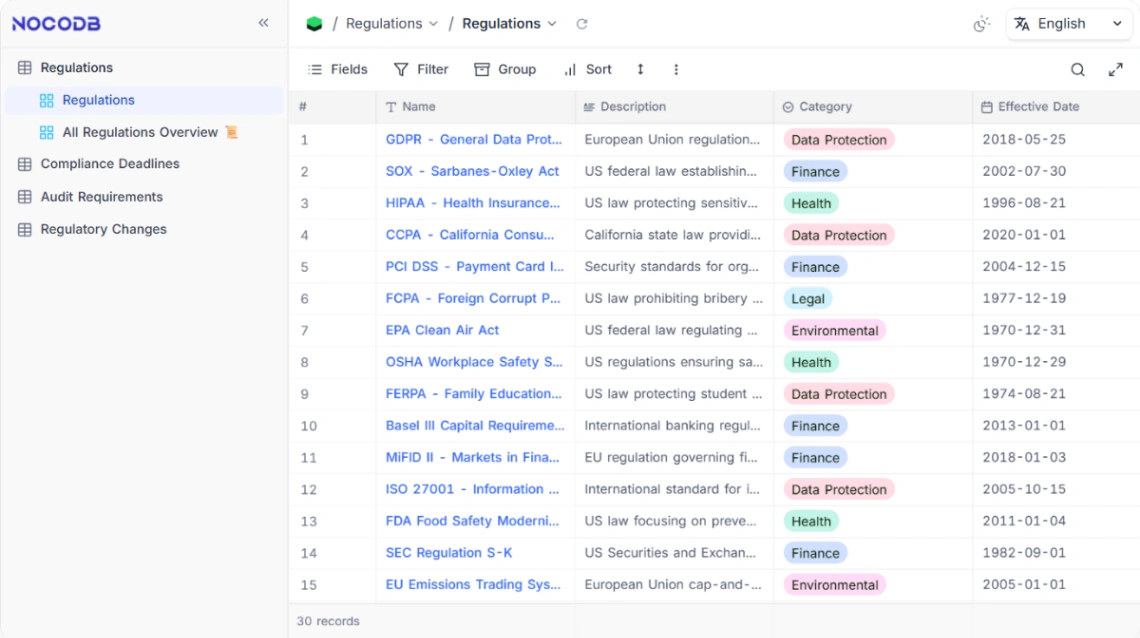Click the Data Protection pink category swatch on CCPA
Viewport: 1140px width, 638px height.
coord(839,235)
